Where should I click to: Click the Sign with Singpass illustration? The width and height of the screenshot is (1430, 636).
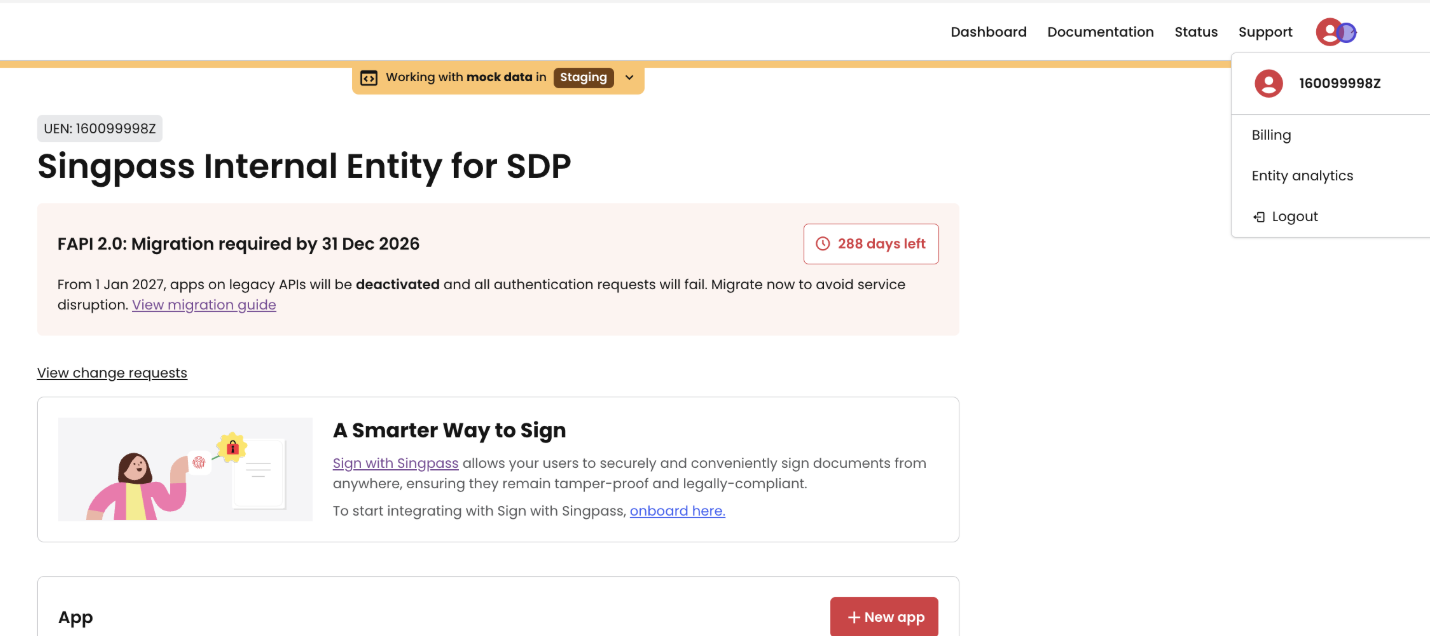click(x=185, y=469)
